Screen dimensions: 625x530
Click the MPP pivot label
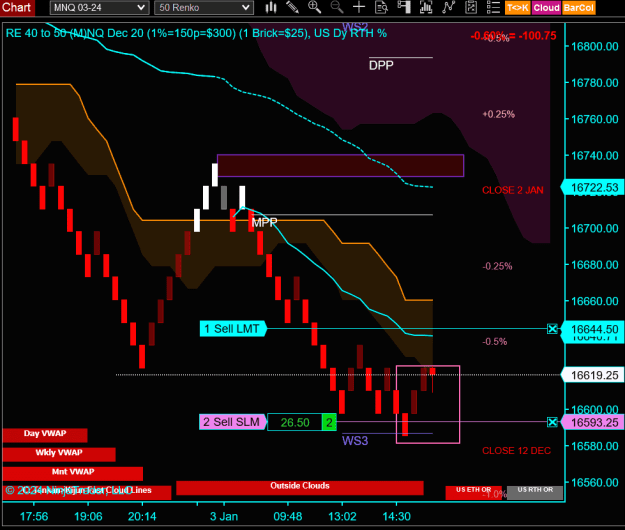pos(264,222)
